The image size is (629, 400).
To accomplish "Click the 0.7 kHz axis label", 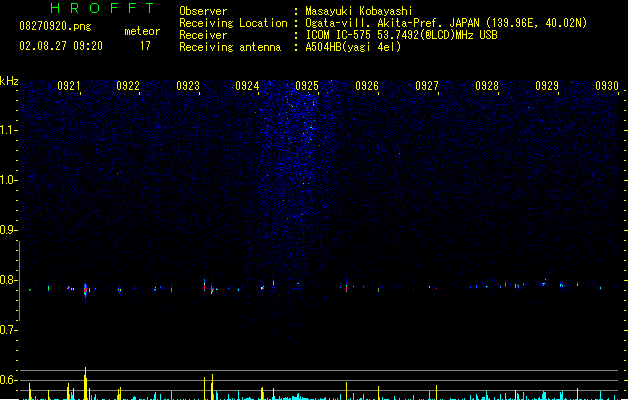I will point(8,330).
